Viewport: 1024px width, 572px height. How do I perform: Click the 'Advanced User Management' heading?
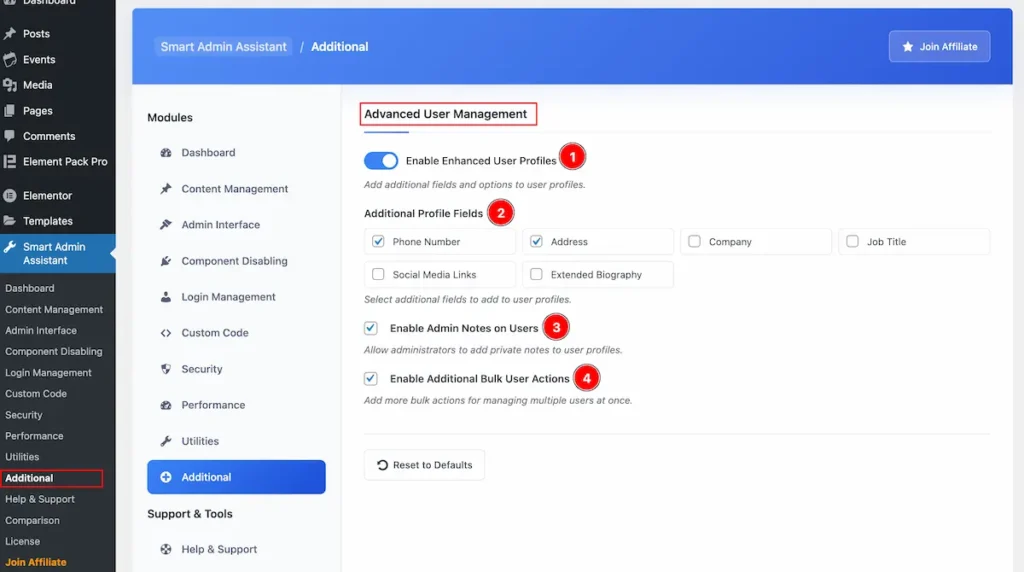click(x=445, y=114)
